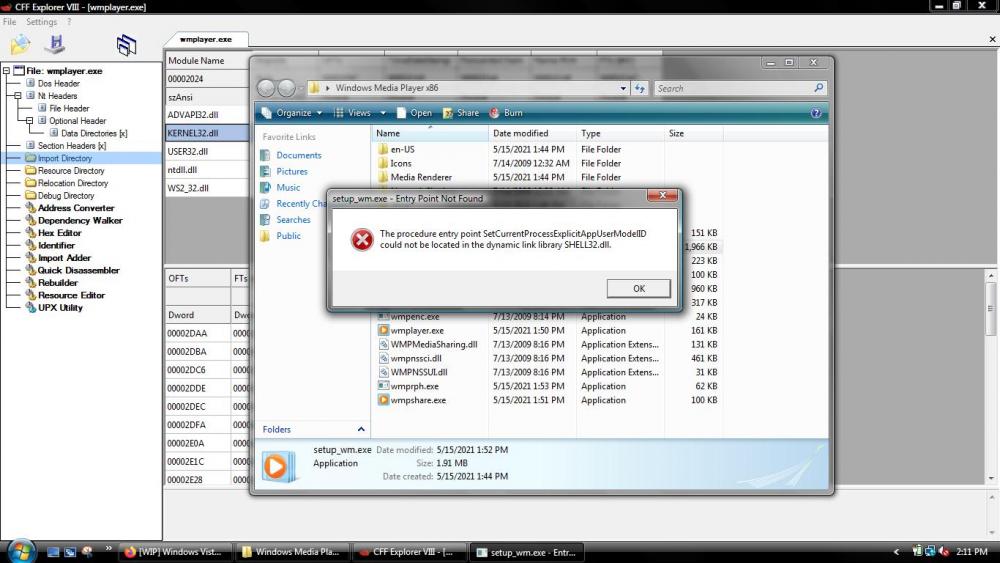Open the File menu
This screenshot has width=1000, height=563.
9,22
